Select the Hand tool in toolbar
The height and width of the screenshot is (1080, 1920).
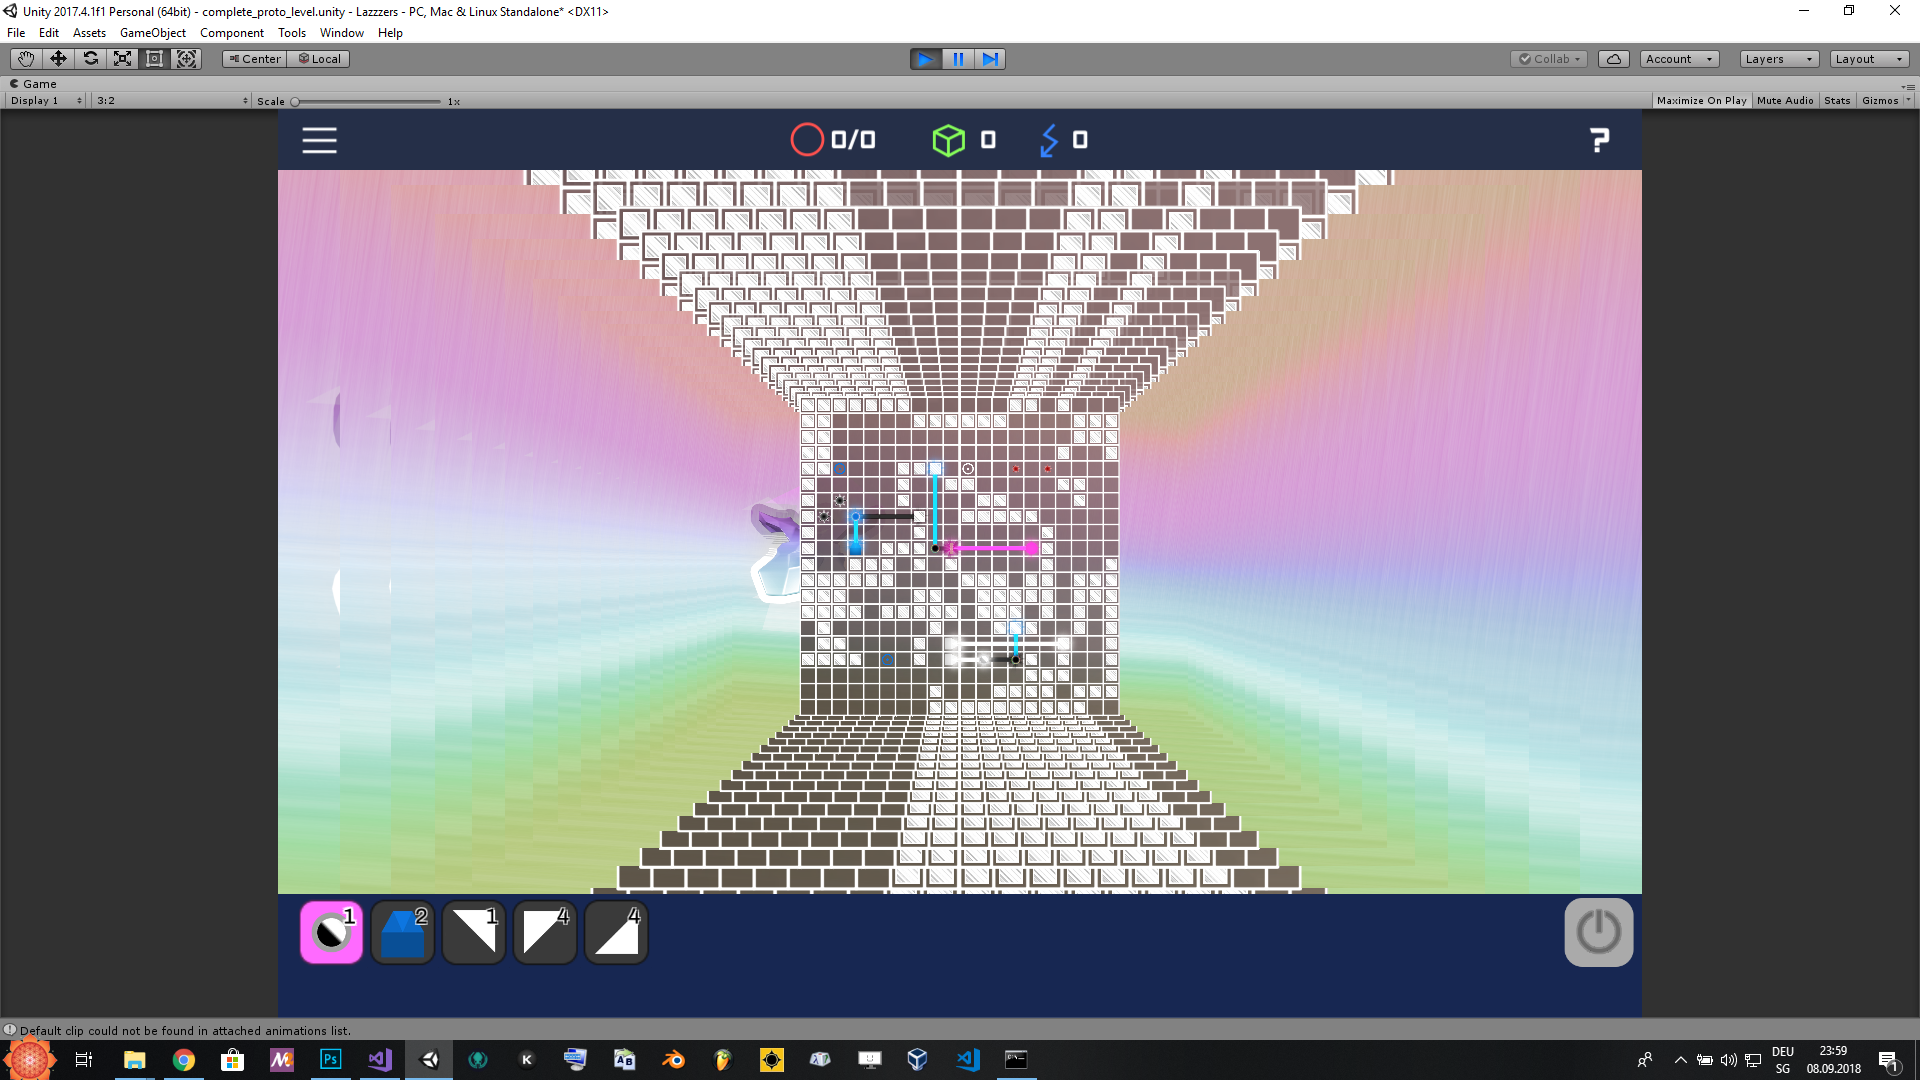click(26, 59)
